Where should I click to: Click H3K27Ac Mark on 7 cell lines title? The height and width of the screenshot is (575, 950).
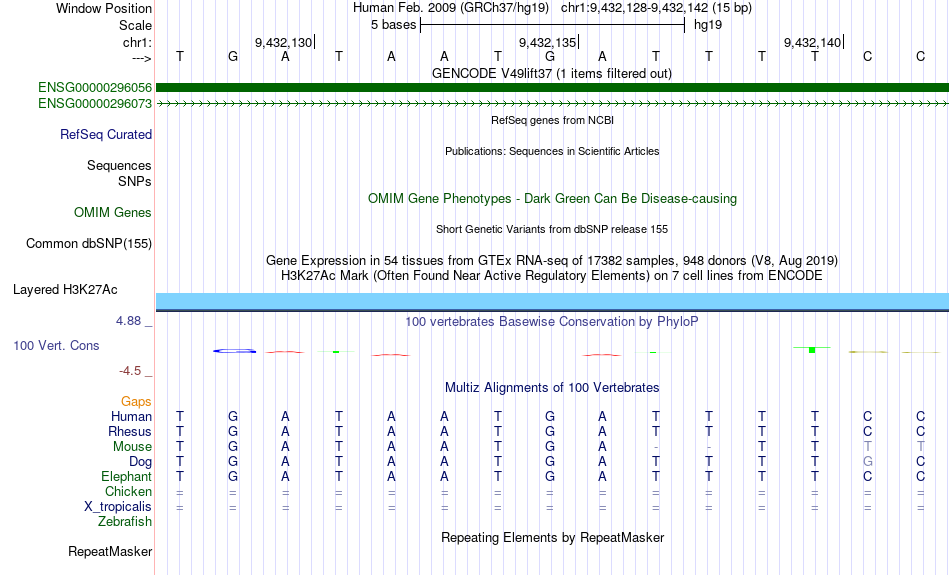click(x=552, y=276)
